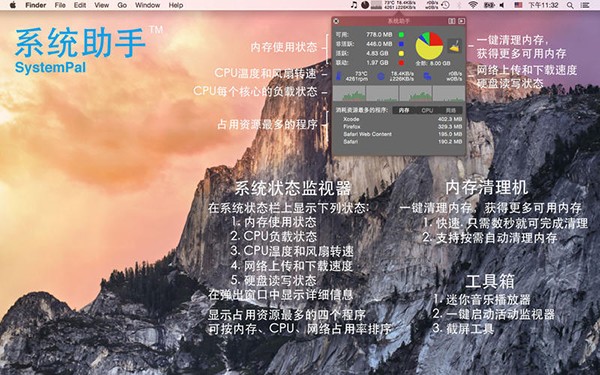
Task: Click the memory pie icon in menu bar
Action: pos(365,5)
